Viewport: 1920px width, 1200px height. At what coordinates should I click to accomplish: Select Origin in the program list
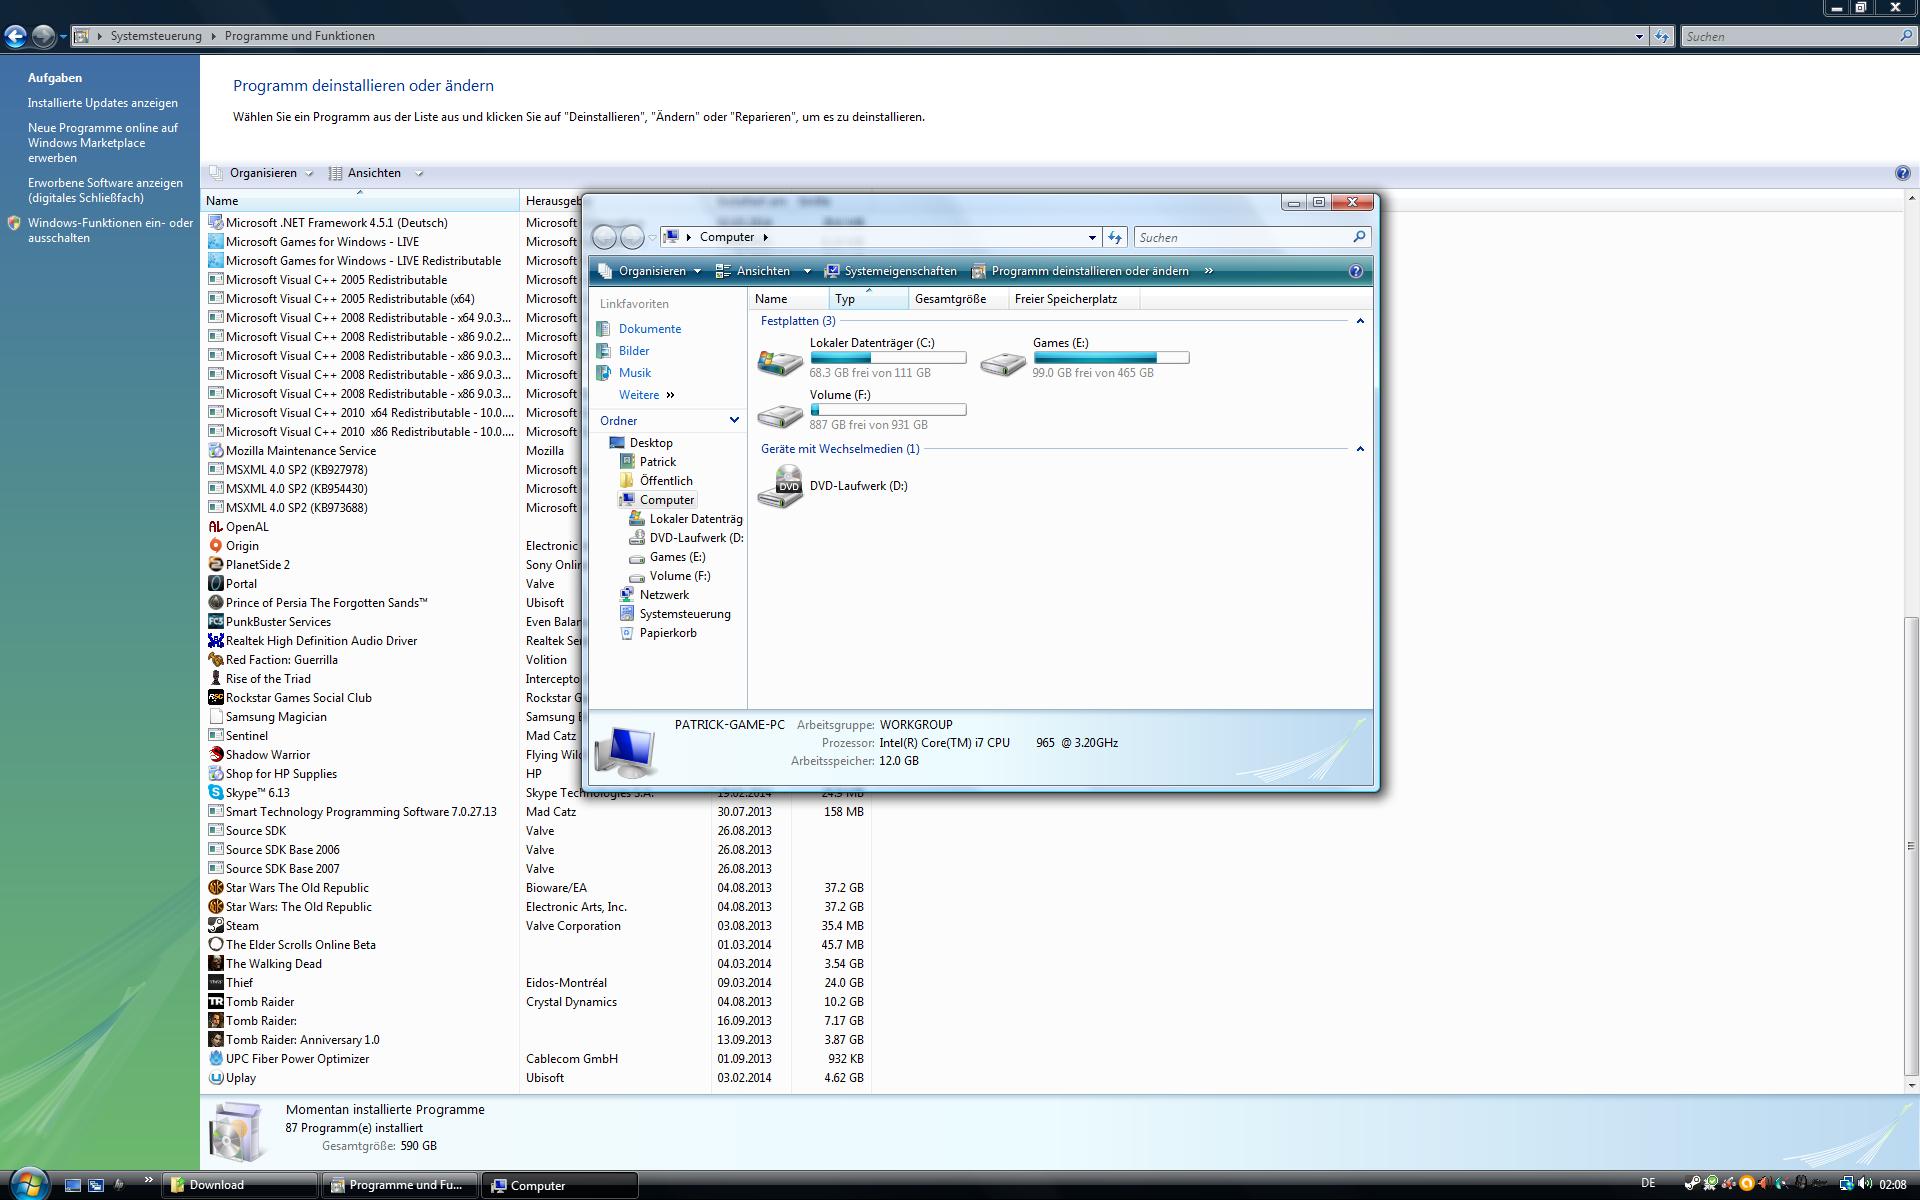(x=242, y=546)
